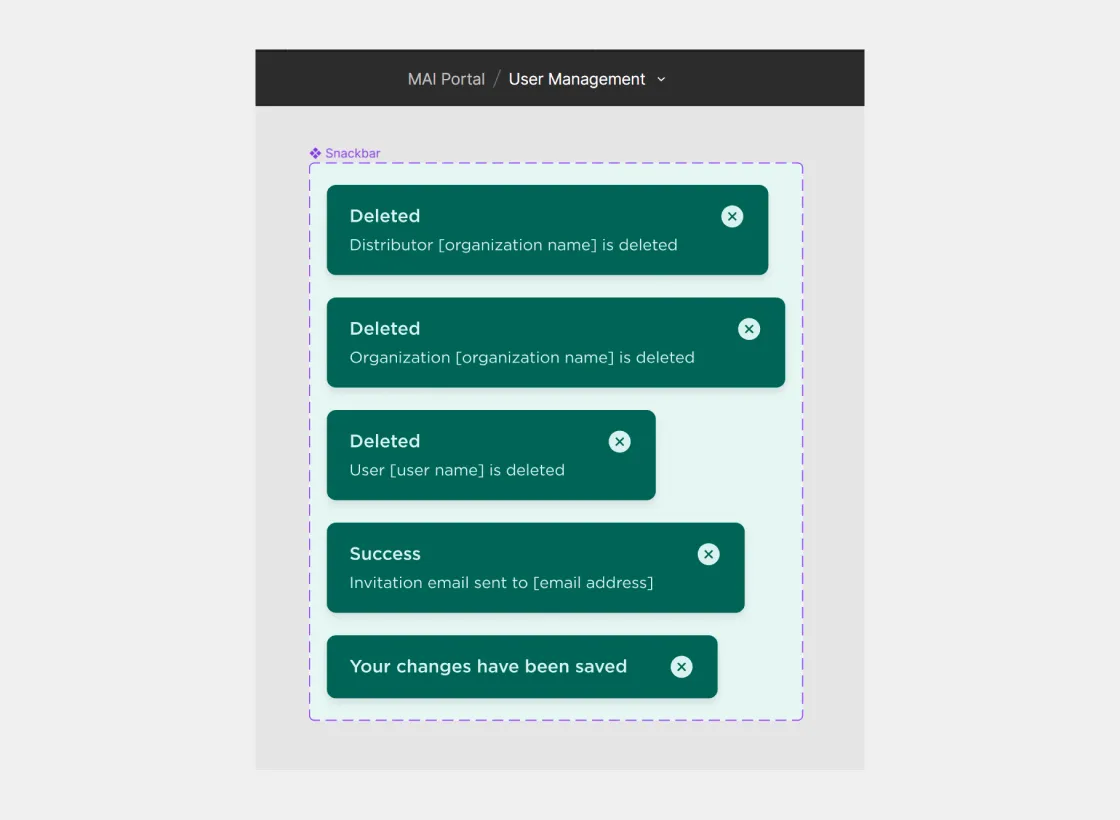Click the Snackbar component diamond icon
This screenshot has height=820, width=1120.
tap(315, 154)
